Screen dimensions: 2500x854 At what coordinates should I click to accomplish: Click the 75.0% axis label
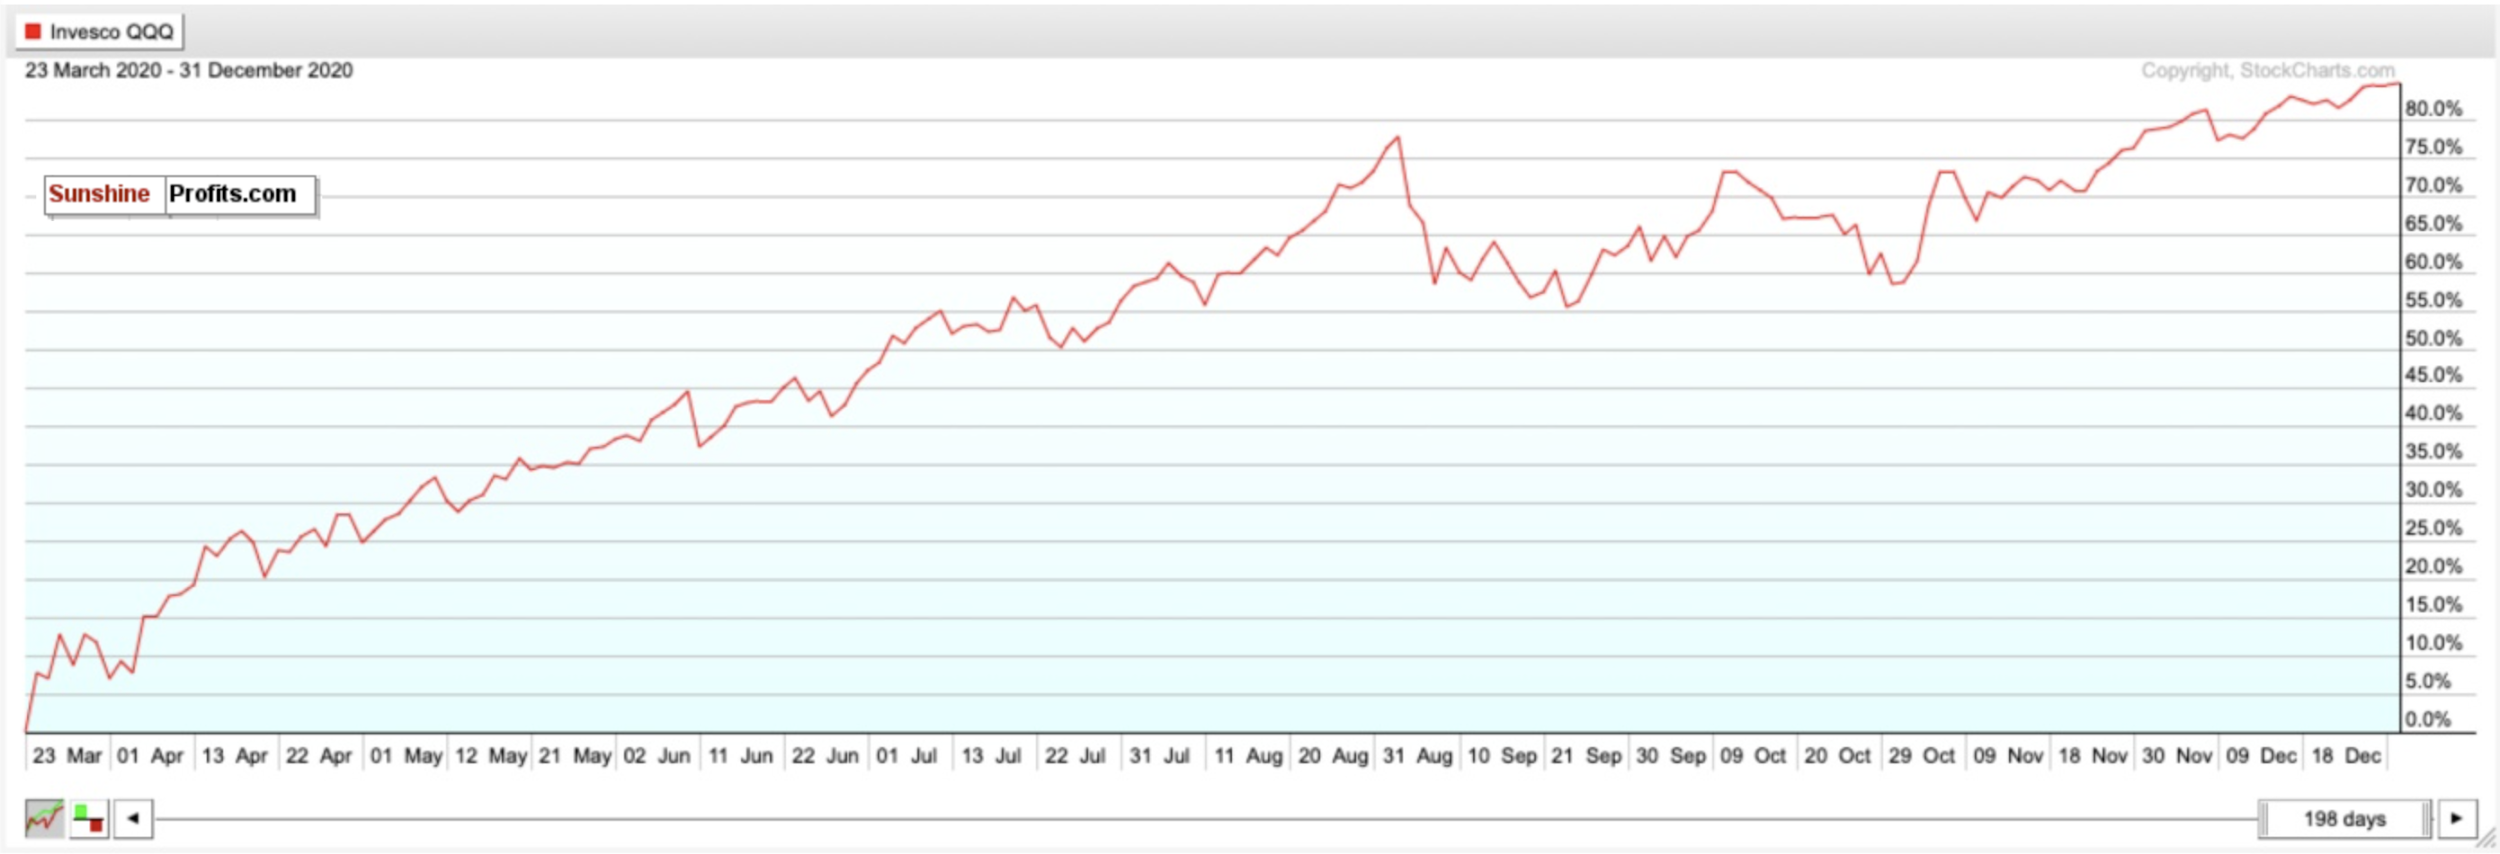point(2433,147)
